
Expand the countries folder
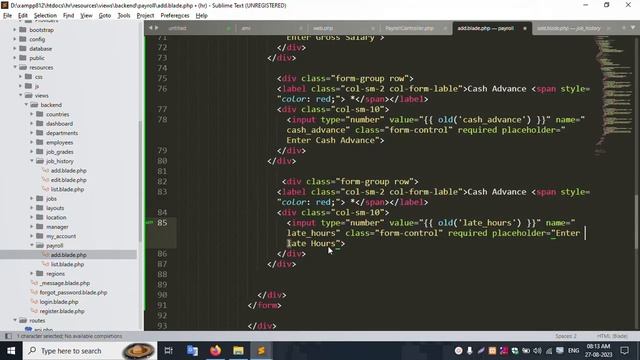[32, 114]
